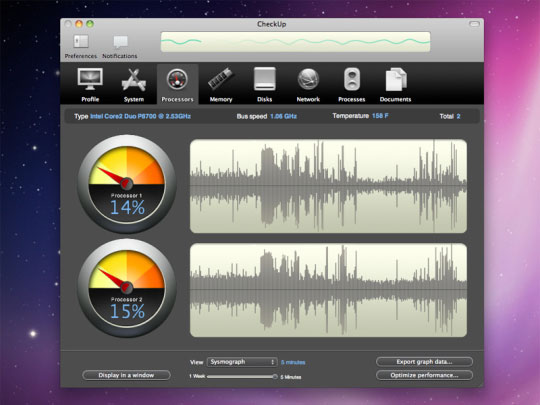Click the Export graph data button
Image resolution: width=540 pixels, height=405 pixels.
pyautogui.click(x=424, y=362)
